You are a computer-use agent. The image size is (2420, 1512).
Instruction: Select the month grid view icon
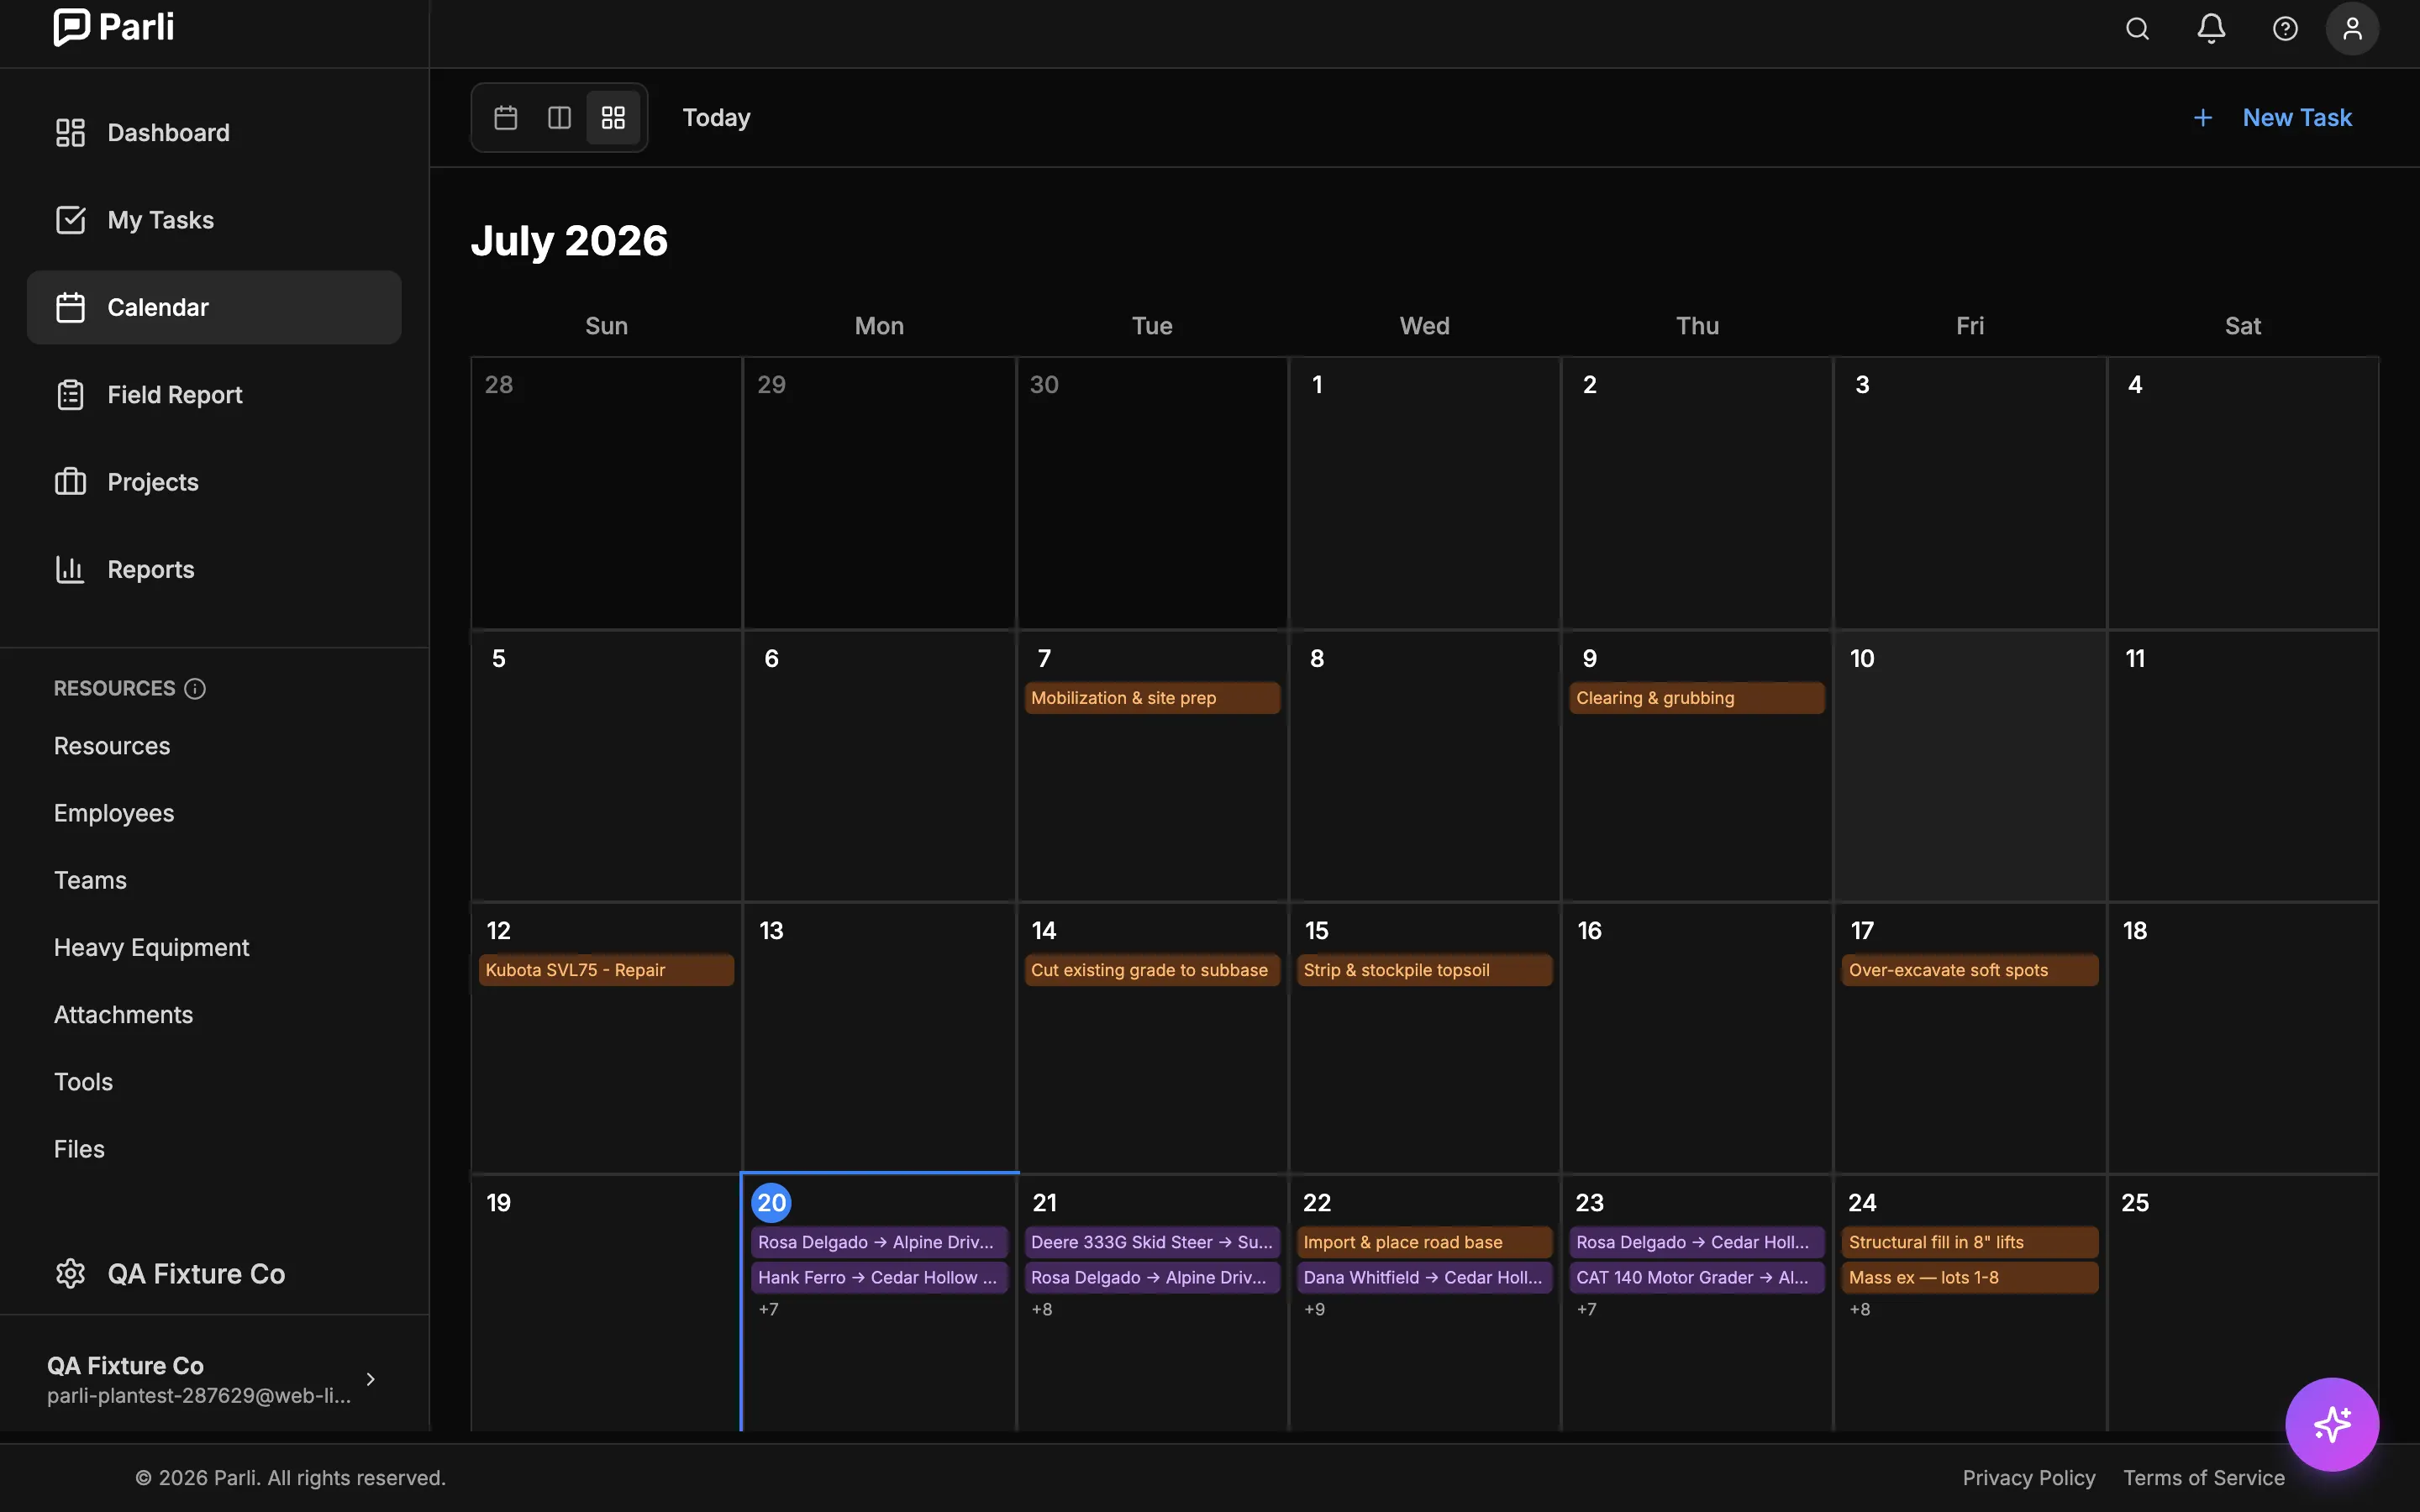tap(613, 118)
